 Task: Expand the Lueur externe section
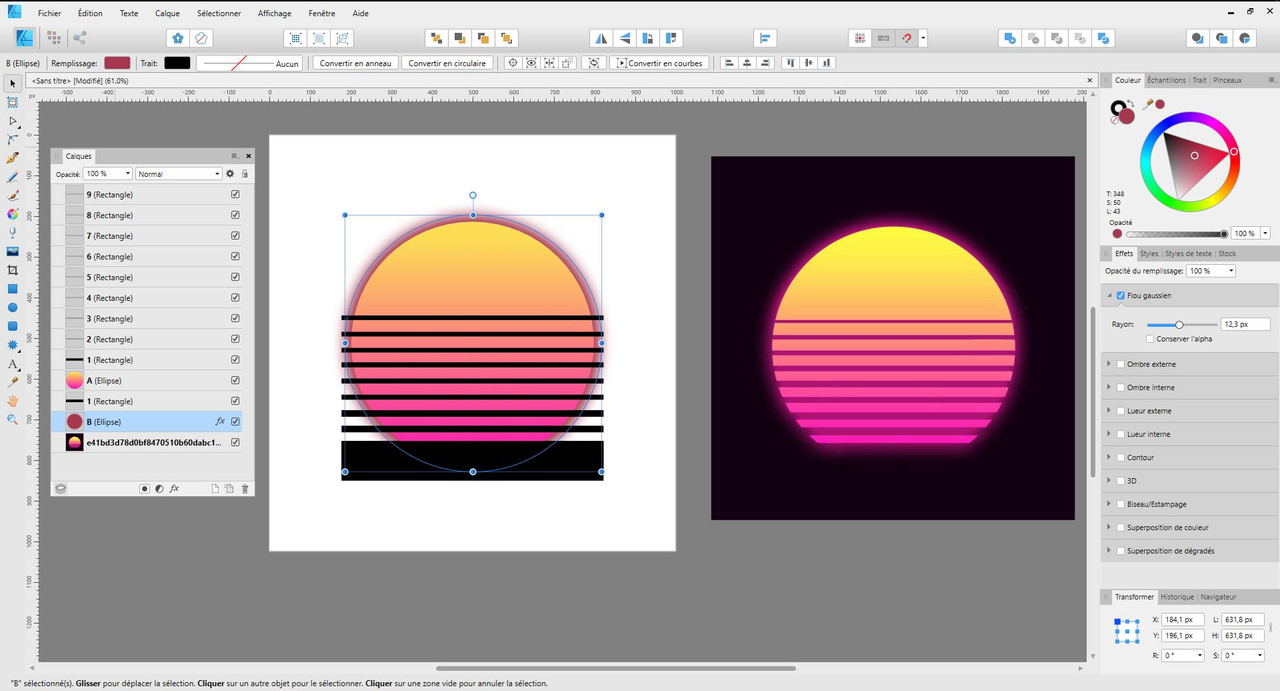pyautogui.click(x=1108, y=411)
